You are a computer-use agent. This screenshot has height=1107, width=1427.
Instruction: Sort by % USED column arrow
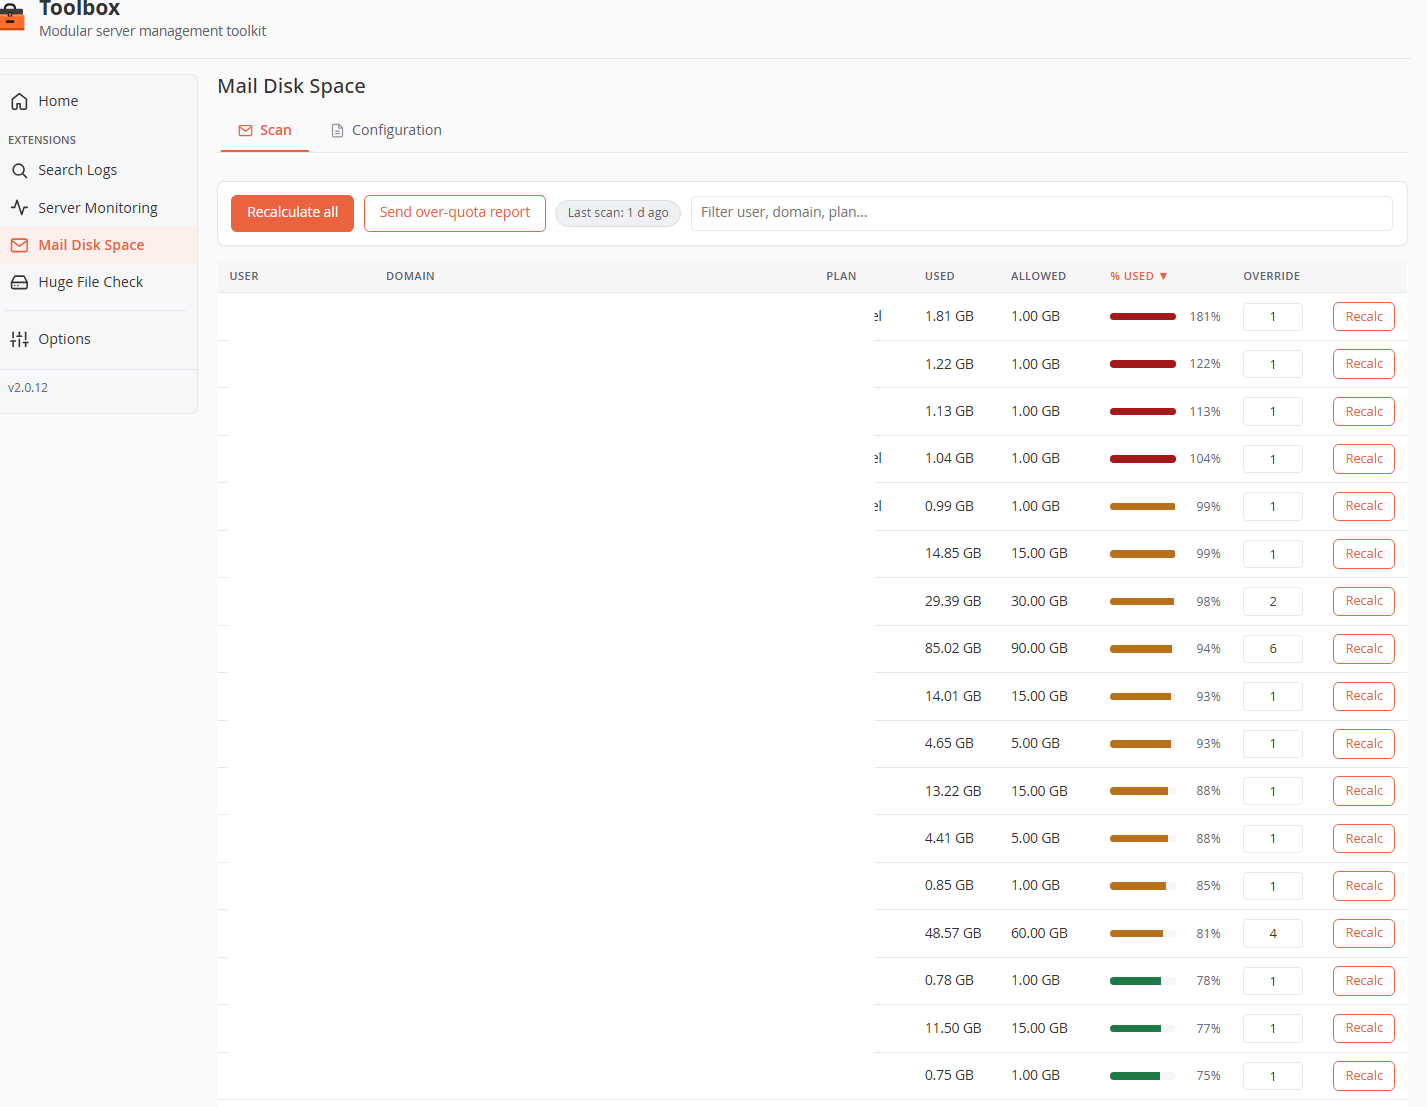[x=1163, y=276]
